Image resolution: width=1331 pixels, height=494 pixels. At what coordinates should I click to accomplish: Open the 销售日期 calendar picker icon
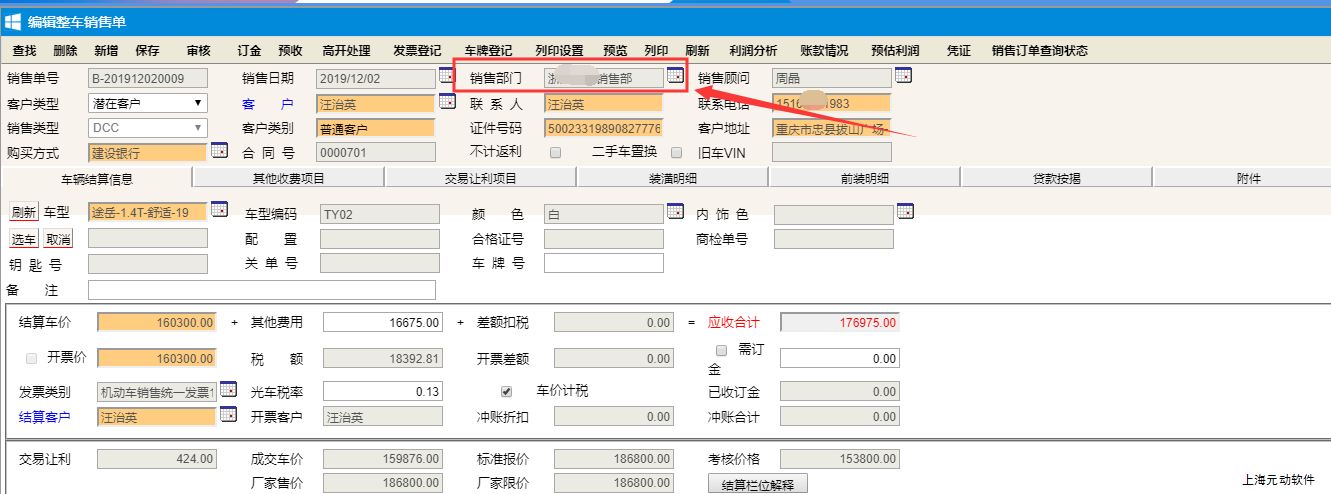click(446, 76)
